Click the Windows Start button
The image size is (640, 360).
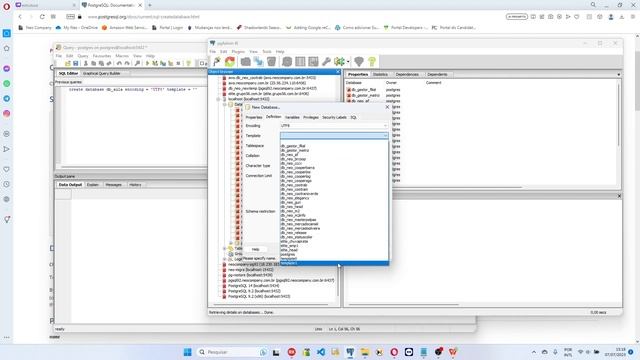187,352
